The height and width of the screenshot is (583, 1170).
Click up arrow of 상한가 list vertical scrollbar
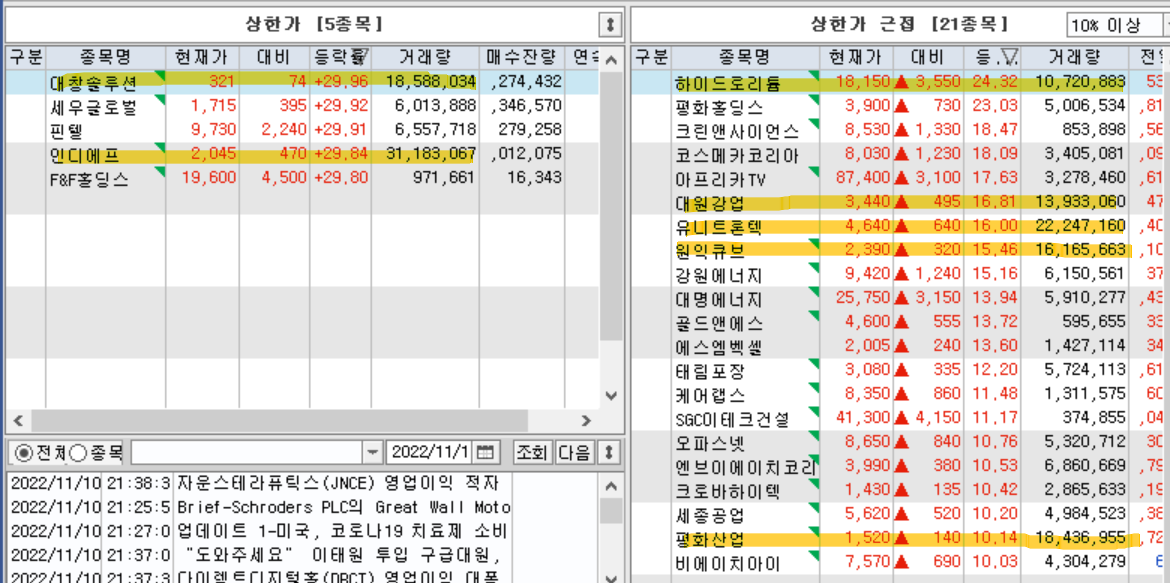point(611,60)
